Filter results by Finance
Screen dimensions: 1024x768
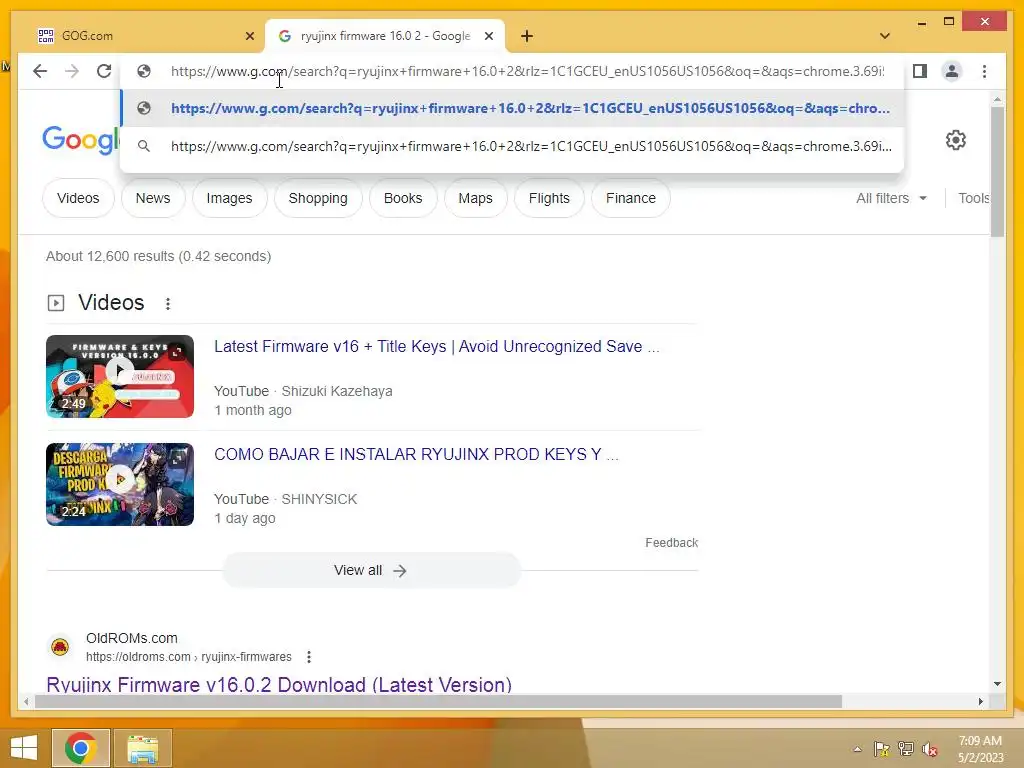pyautogui.click(x=631, y=198)
